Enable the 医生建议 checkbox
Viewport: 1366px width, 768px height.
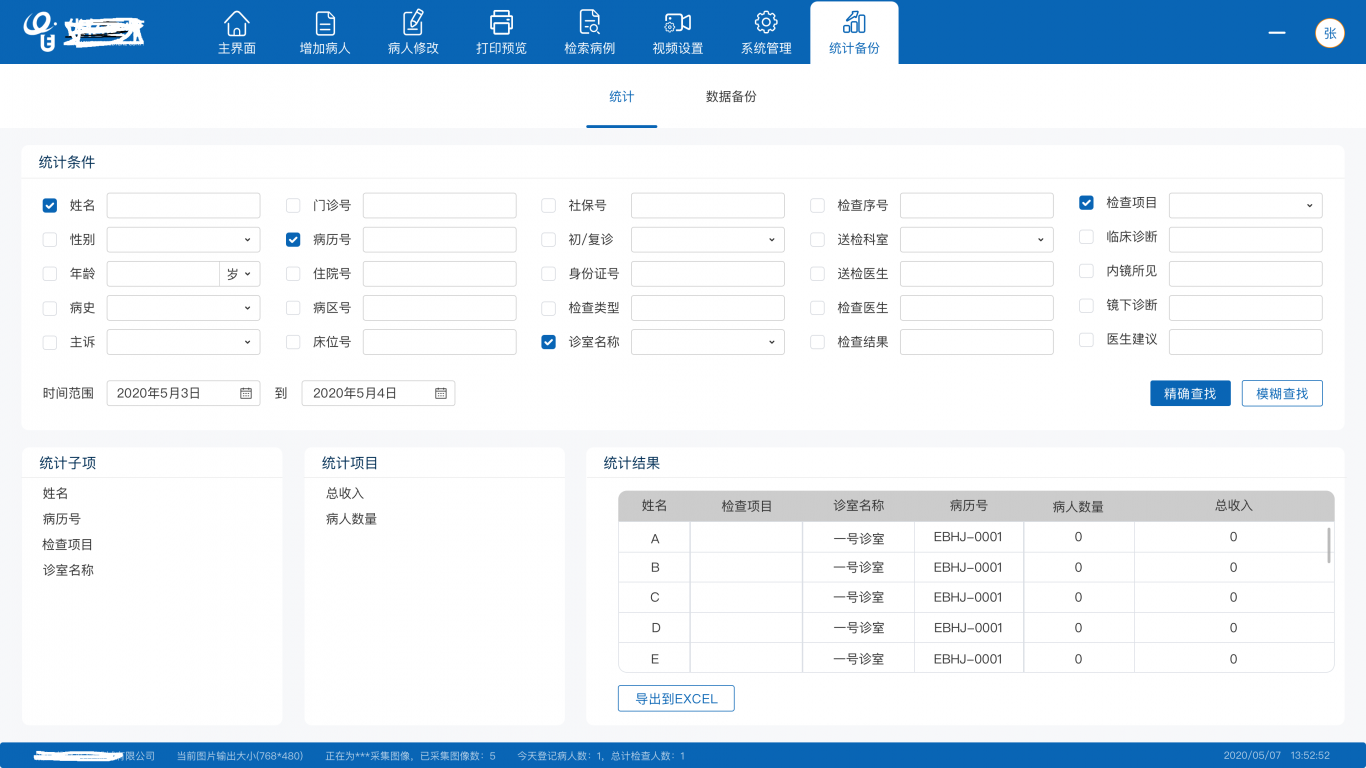point(1086,339)
